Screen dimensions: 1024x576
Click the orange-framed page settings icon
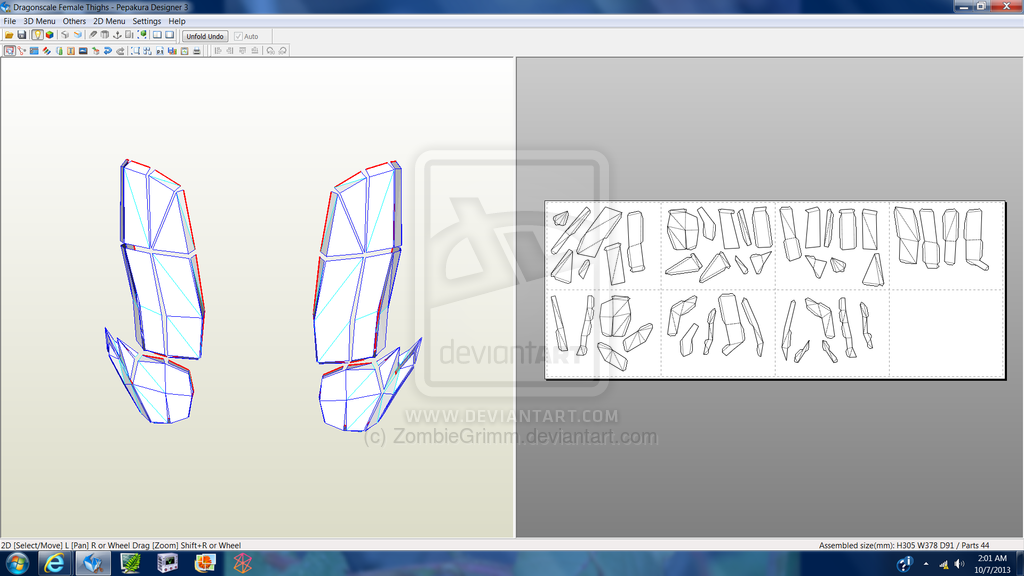click(x=184, y=50)
